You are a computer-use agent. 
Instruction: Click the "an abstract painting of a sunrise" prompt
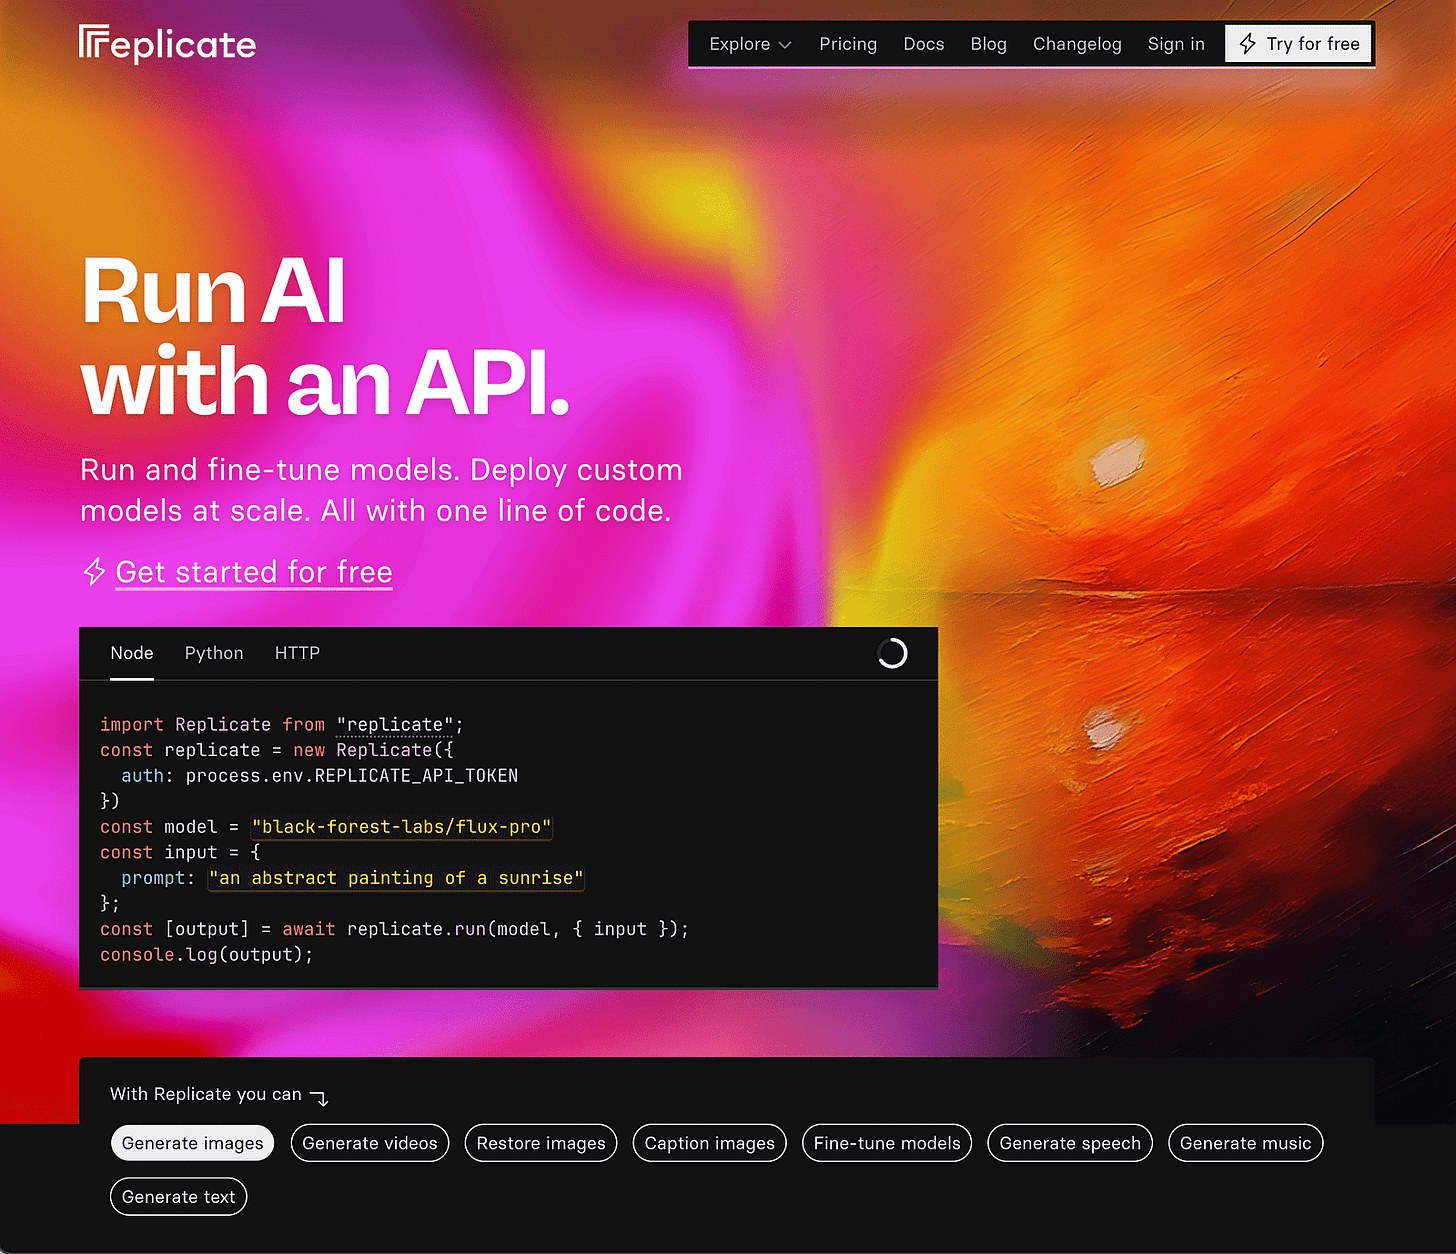tap(395, 878)
